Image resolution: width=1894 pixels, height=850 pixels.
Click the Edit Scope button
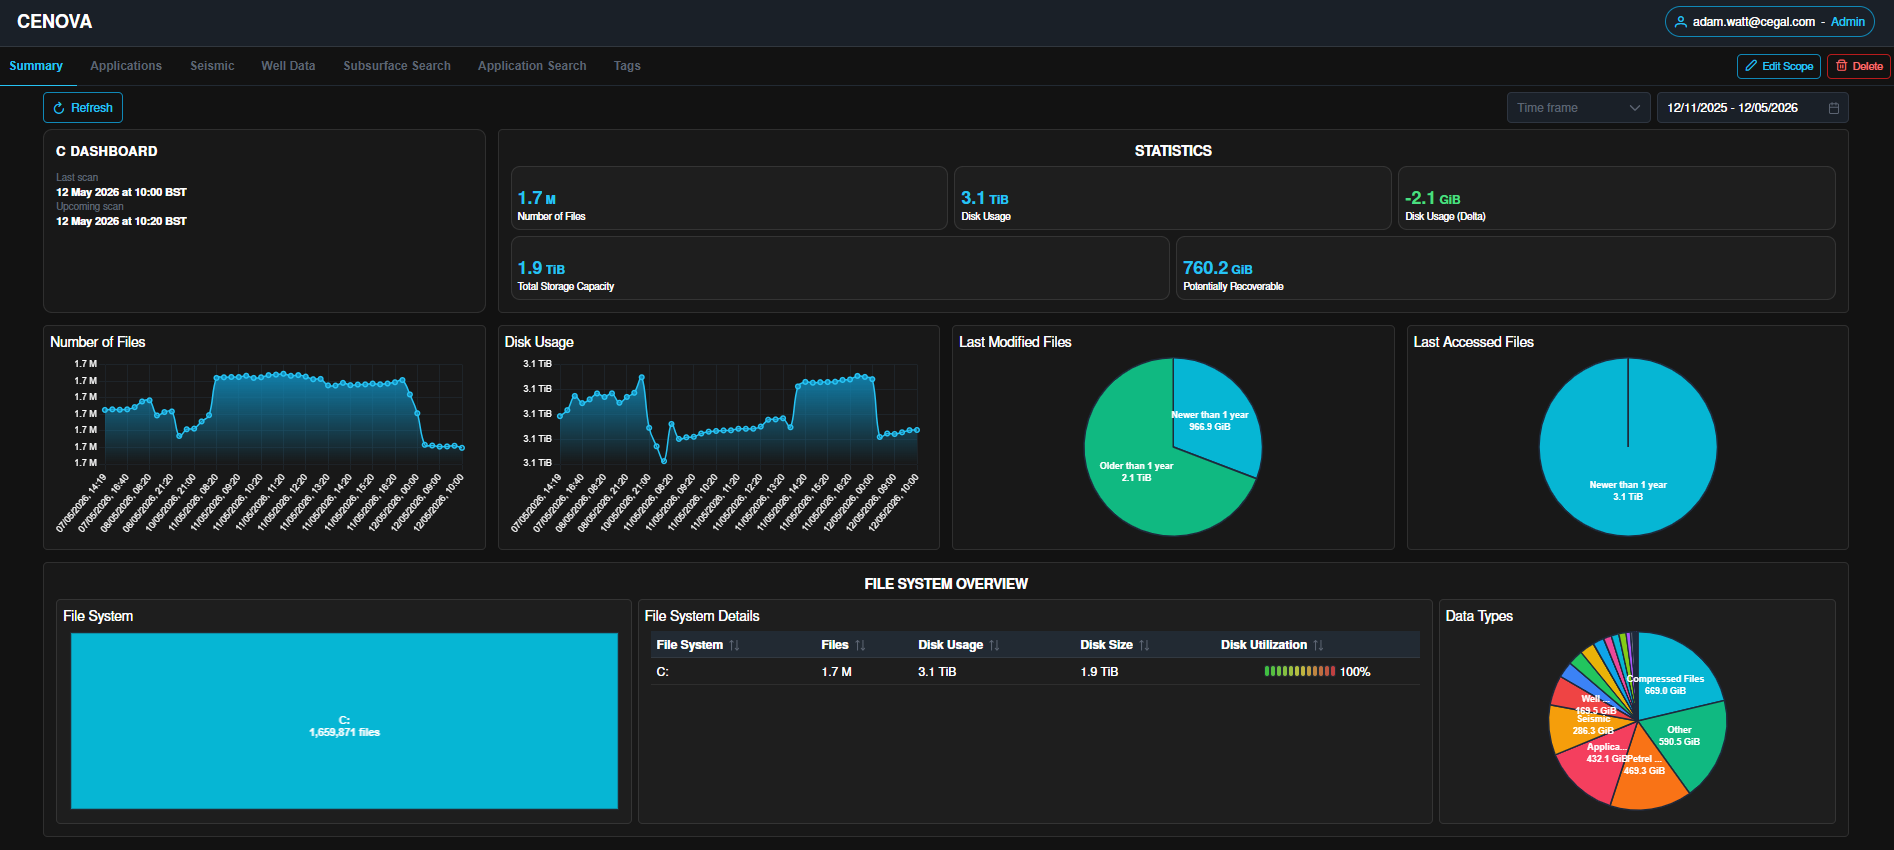click(1778, 66)
